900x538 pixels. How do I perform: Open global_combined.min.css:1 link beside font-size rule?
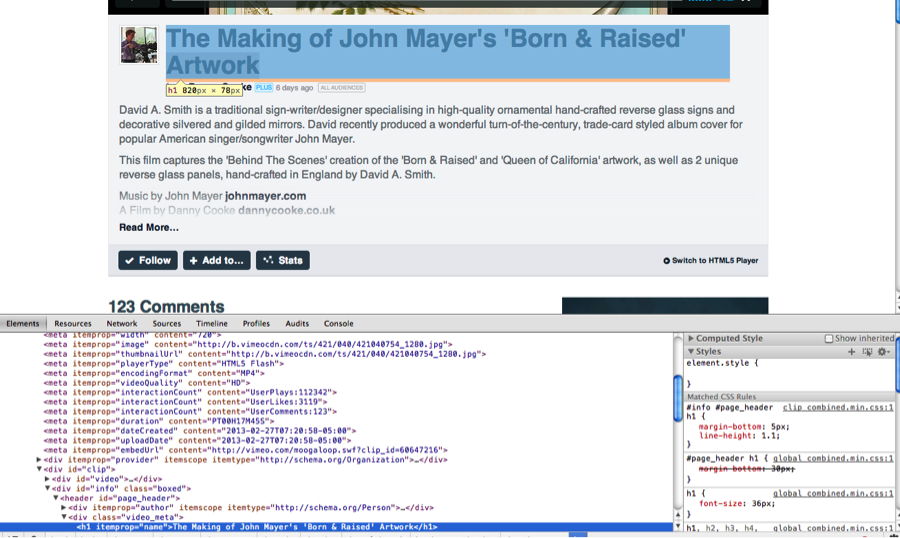click(x=832, y=493)
